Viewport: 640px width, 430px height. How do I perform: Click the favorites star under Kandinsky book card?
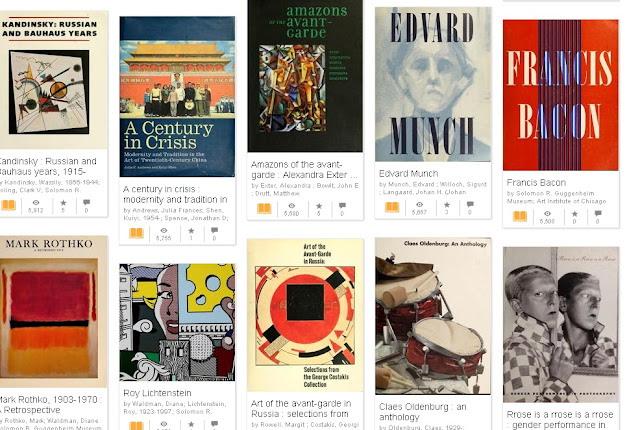(63, 203)
